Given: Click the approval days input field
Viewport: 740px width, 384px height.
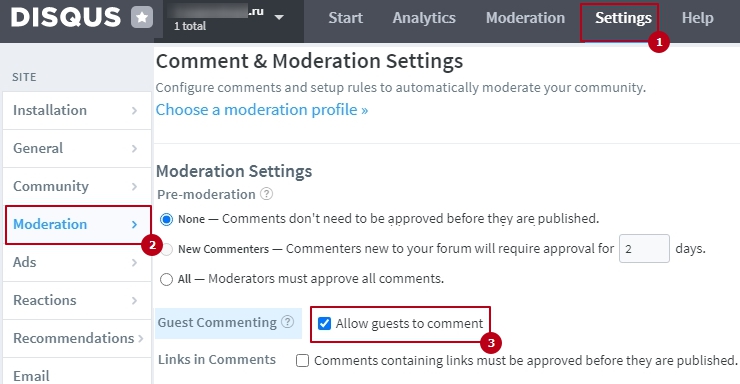Looking at the screenshot, I should point(644,249).
